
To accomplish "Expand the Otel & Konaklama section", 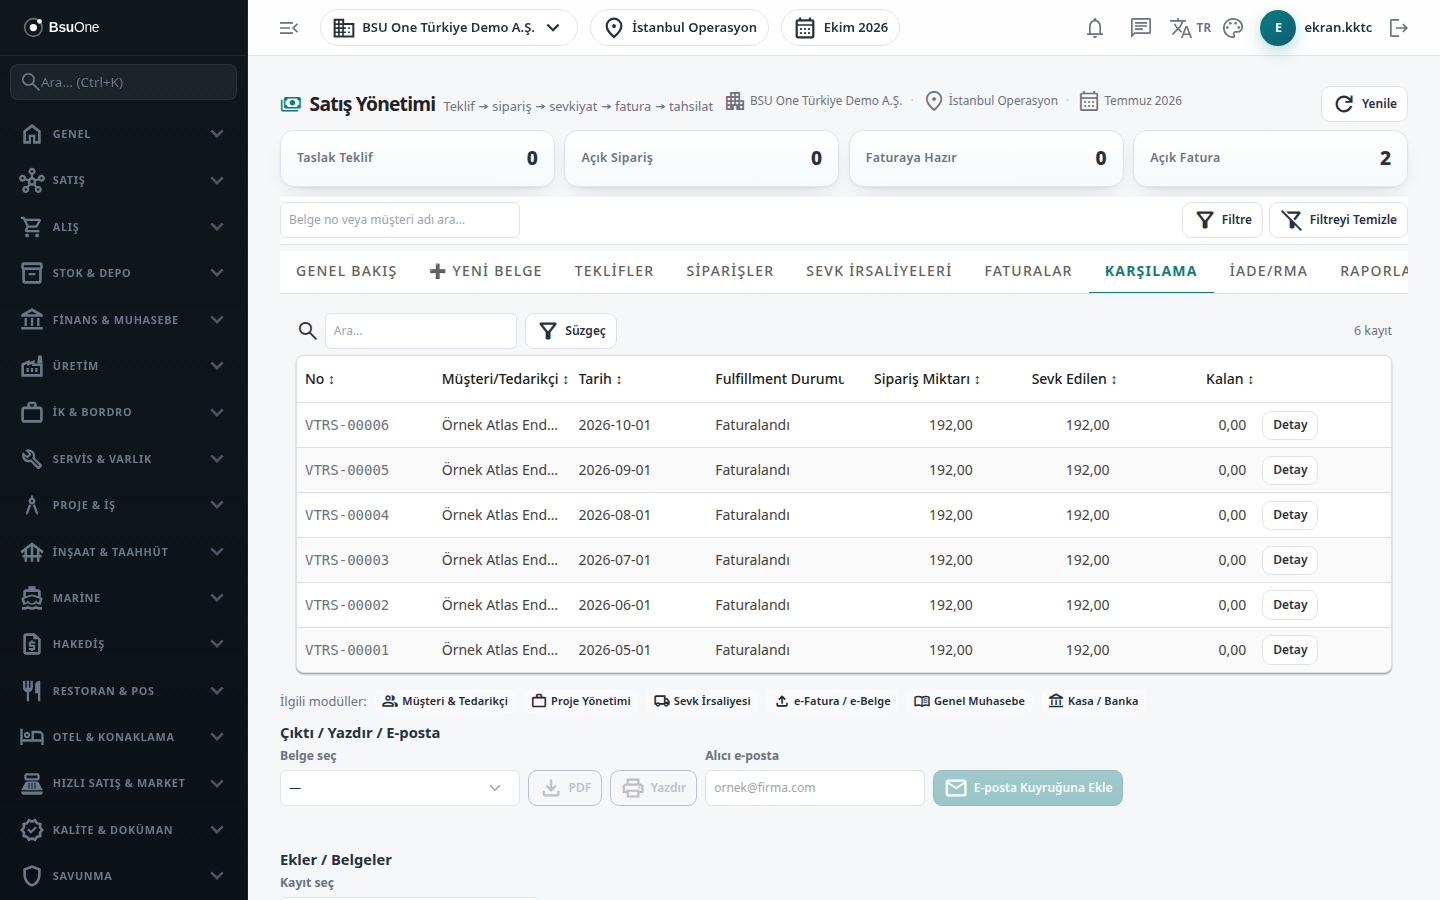I will pyautogui.click(x=124, y=737).
